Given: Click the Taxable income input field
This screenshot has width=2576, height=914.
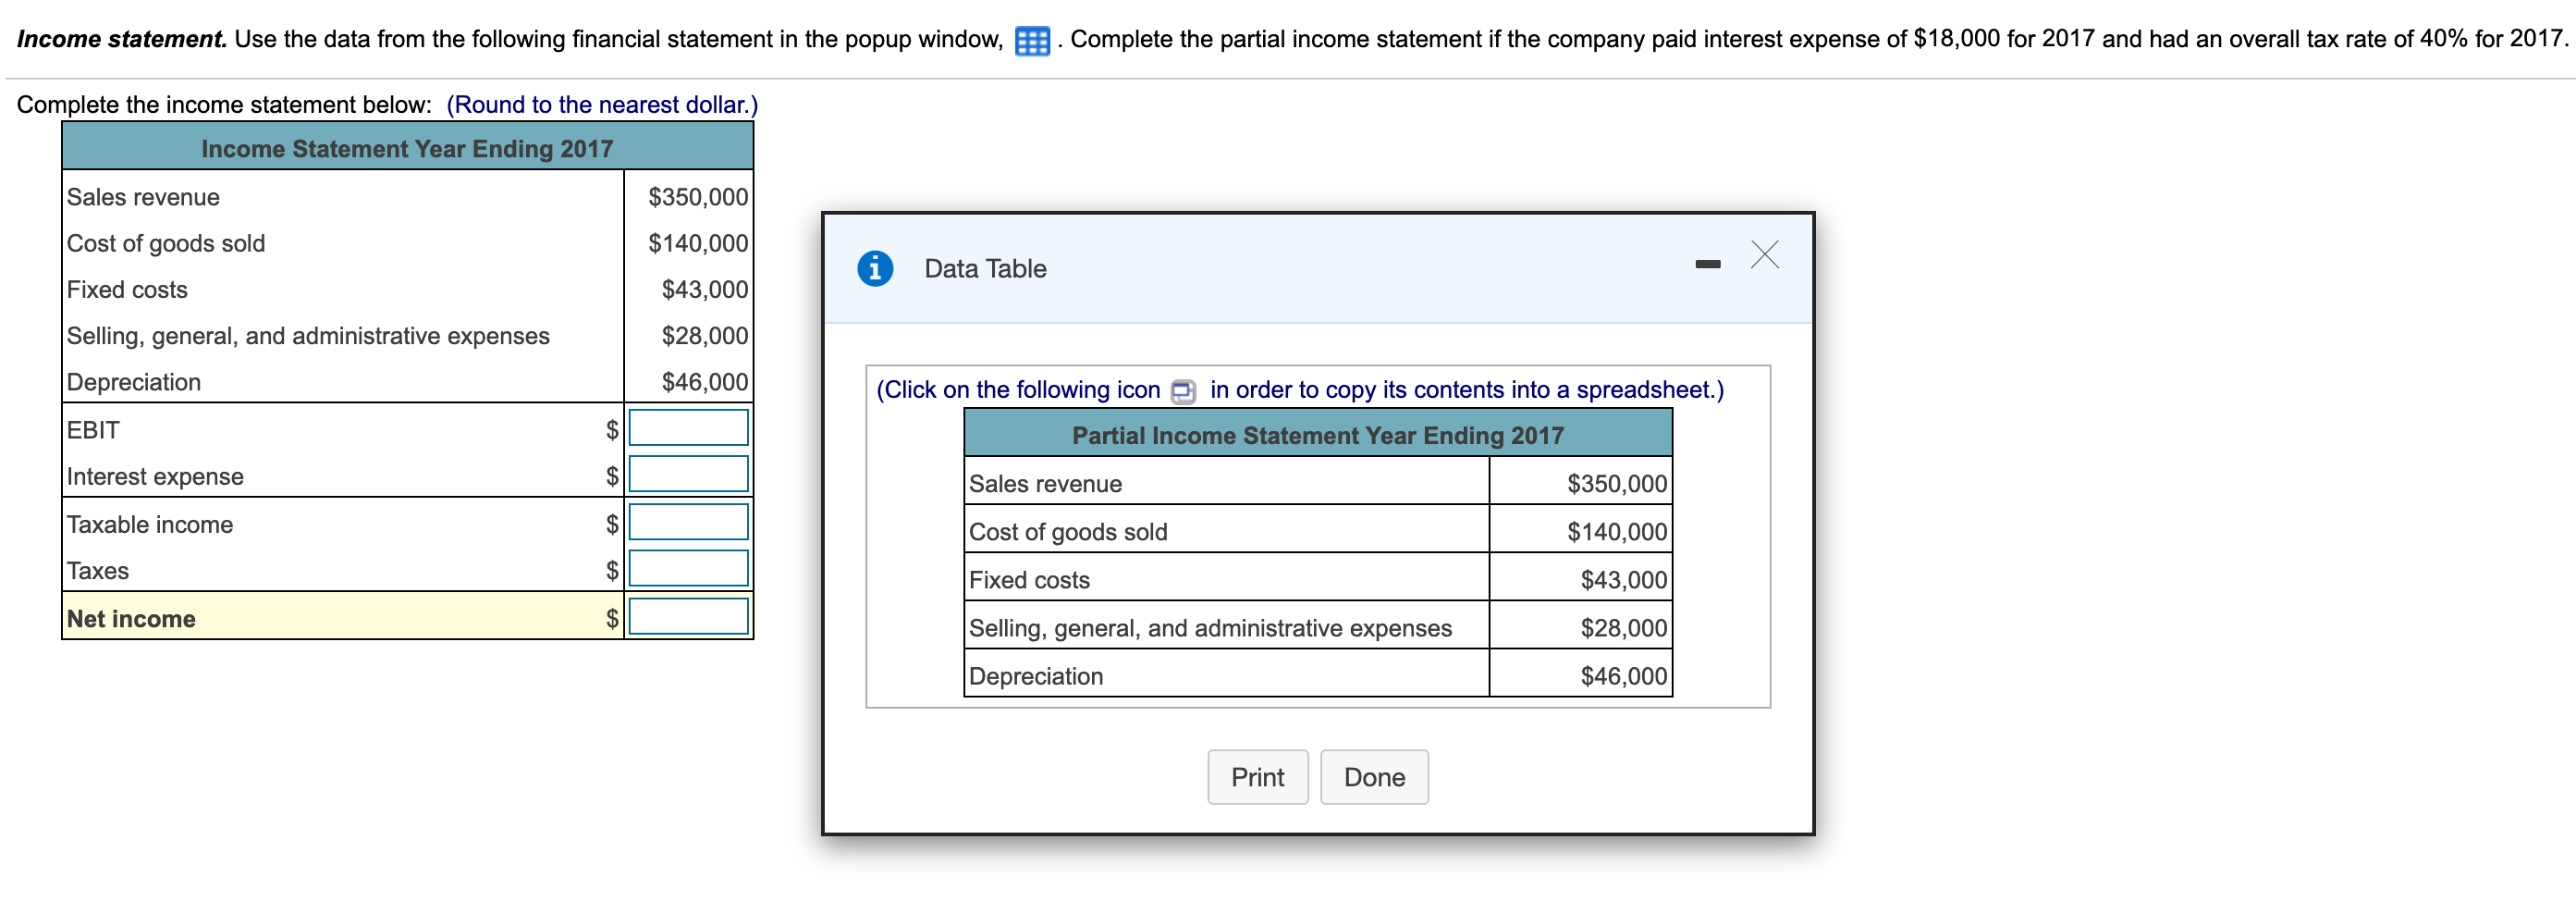Looking at the screenshot, I should tap(688, 521).
